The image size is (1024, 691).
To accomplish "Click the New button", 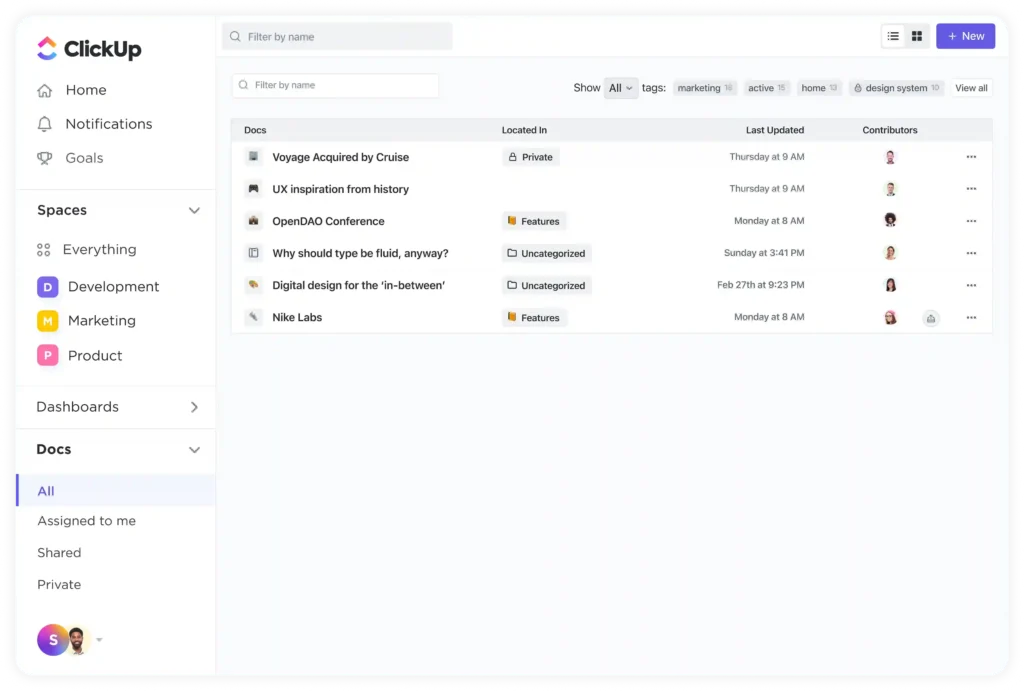I will click(965, 36).
